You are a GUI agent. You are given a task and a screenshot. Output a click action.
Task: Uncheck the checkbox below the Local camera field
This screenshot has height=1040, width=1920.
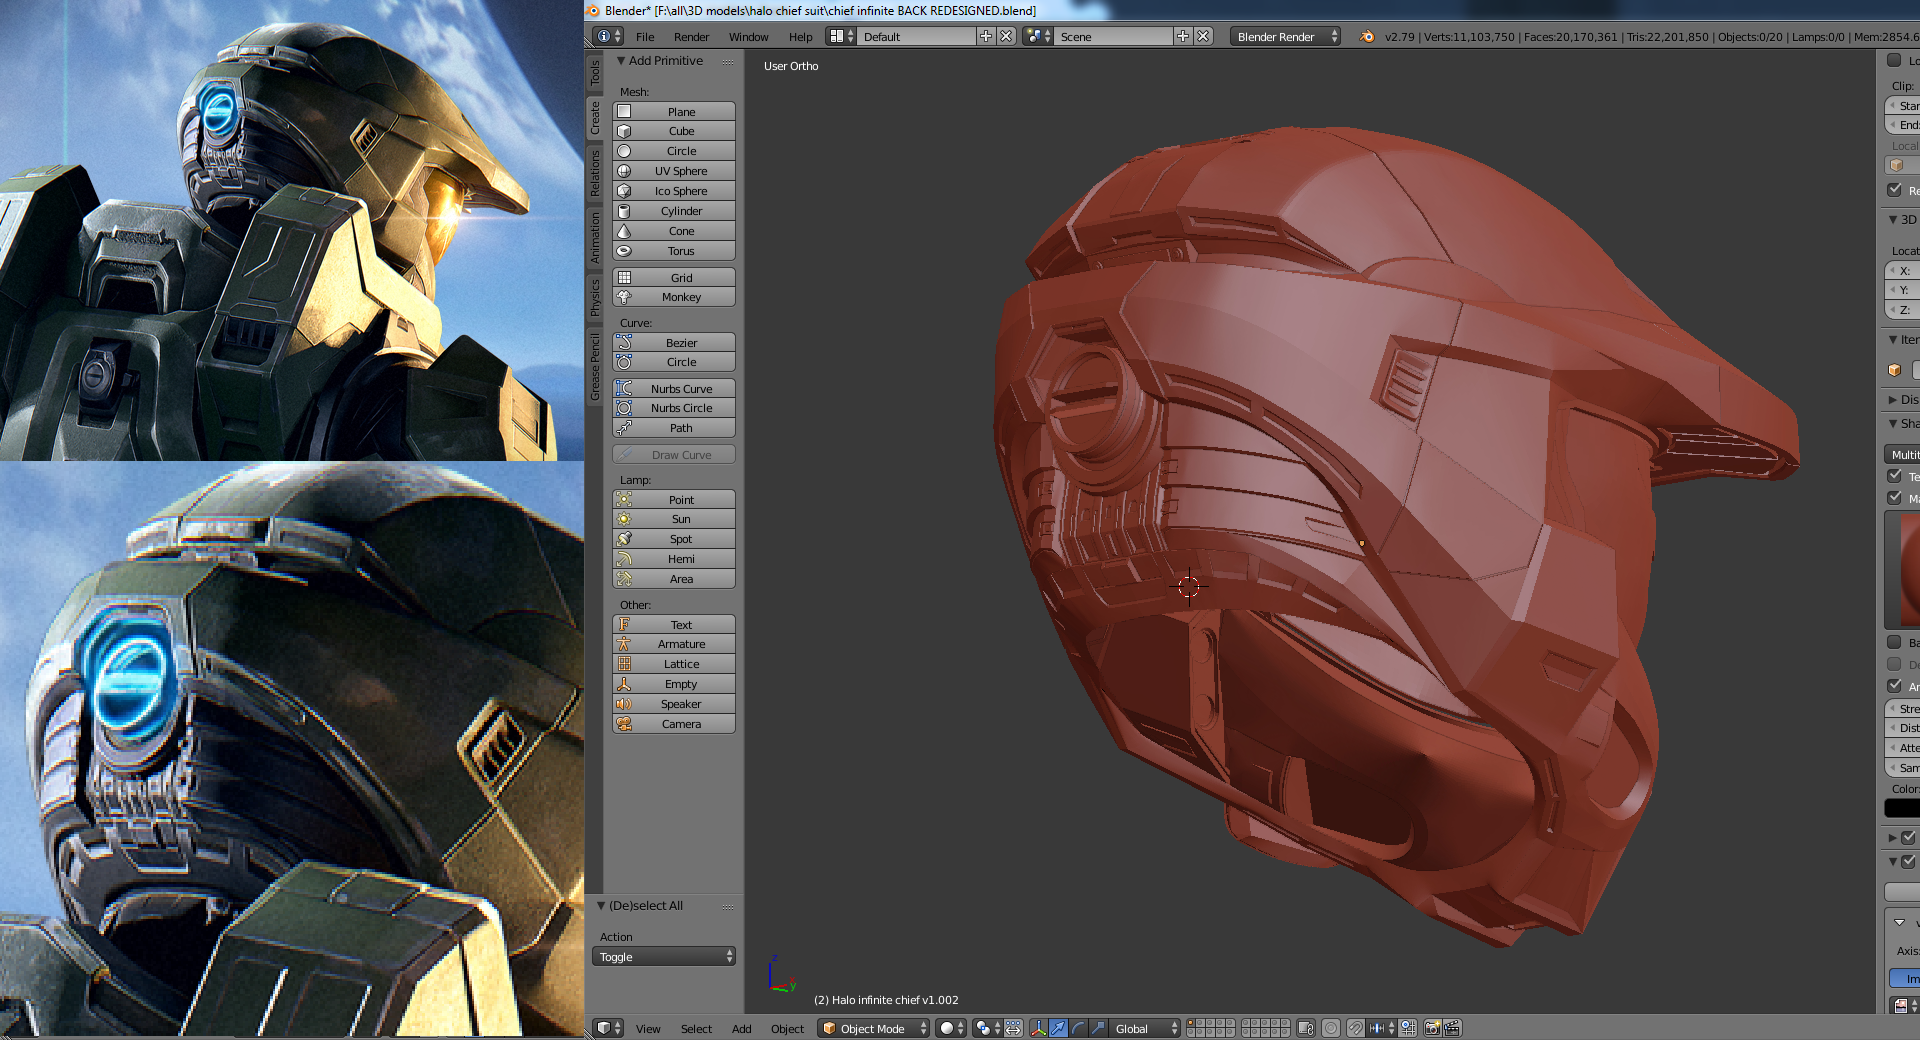click(x=1894, y=190)
